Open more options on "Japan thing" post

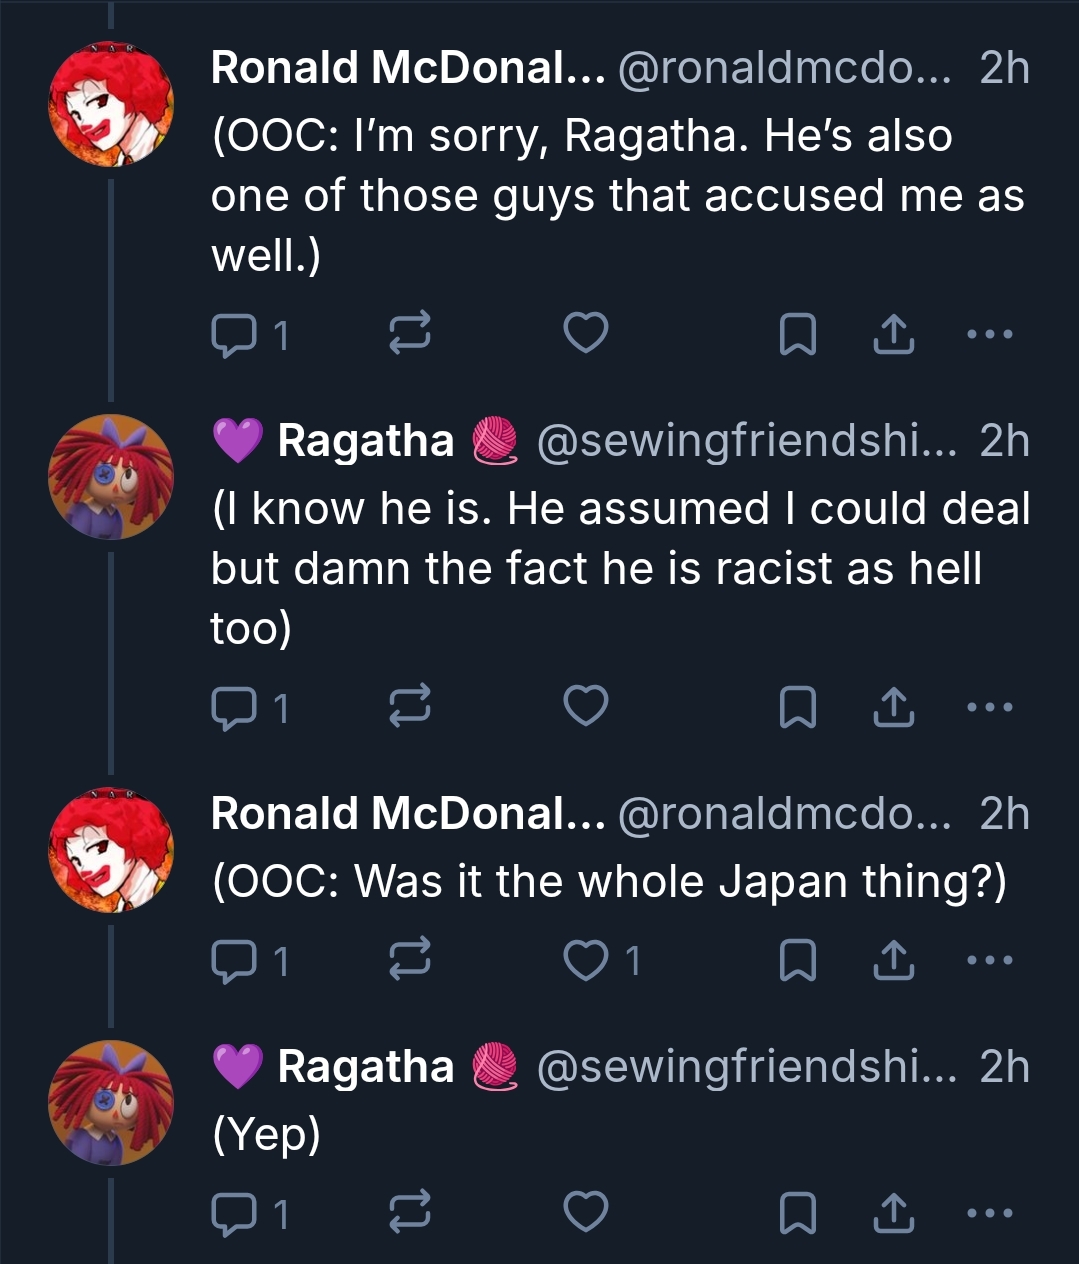tap(991, 960)
